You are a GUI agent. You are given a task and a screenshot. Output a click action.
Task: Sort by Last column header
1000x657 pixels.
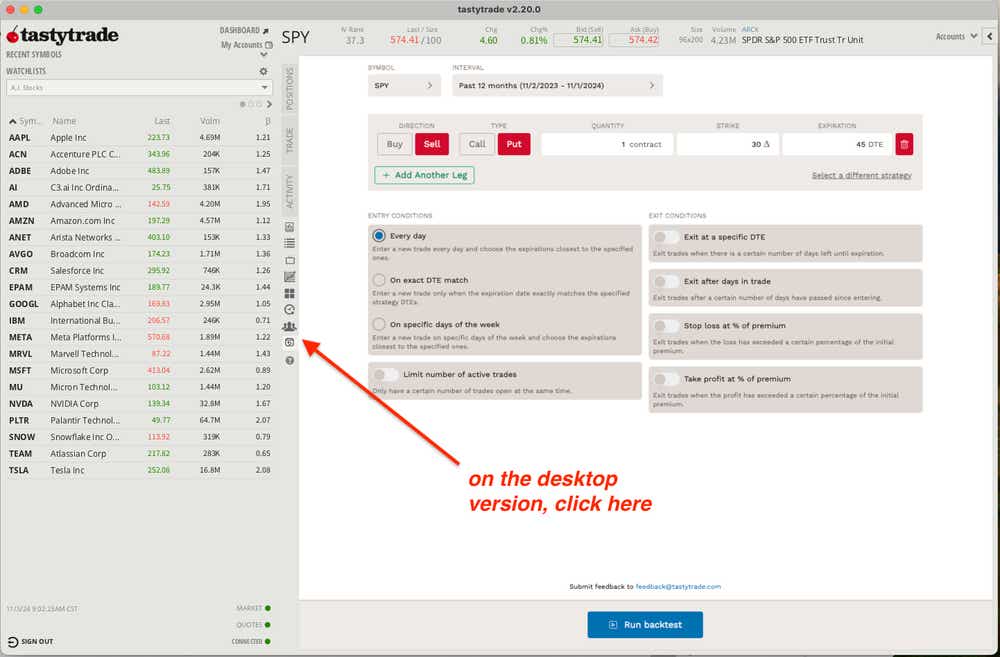[x=162, y=121]
